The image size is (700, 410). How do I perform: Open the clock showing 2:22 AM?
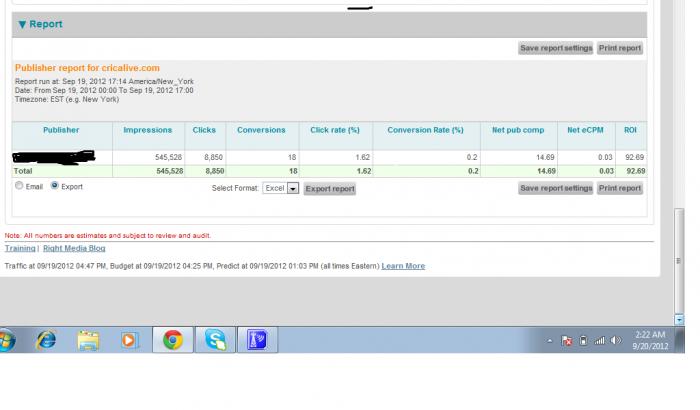650,340
